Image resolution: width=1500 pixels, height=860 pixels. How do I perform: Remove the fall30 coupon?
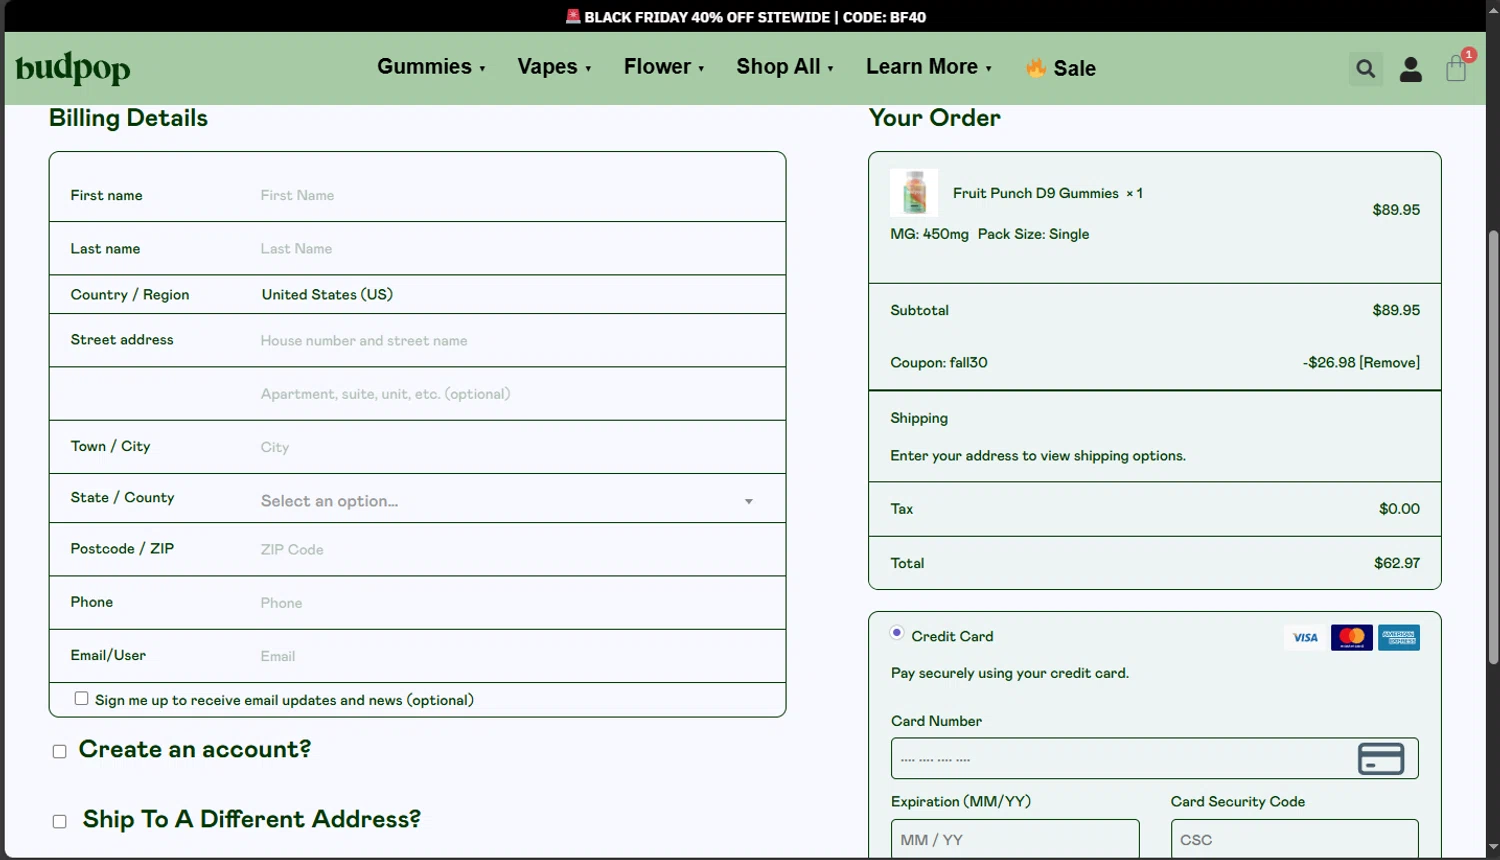pyautogui.click(x=1390, y=363)
